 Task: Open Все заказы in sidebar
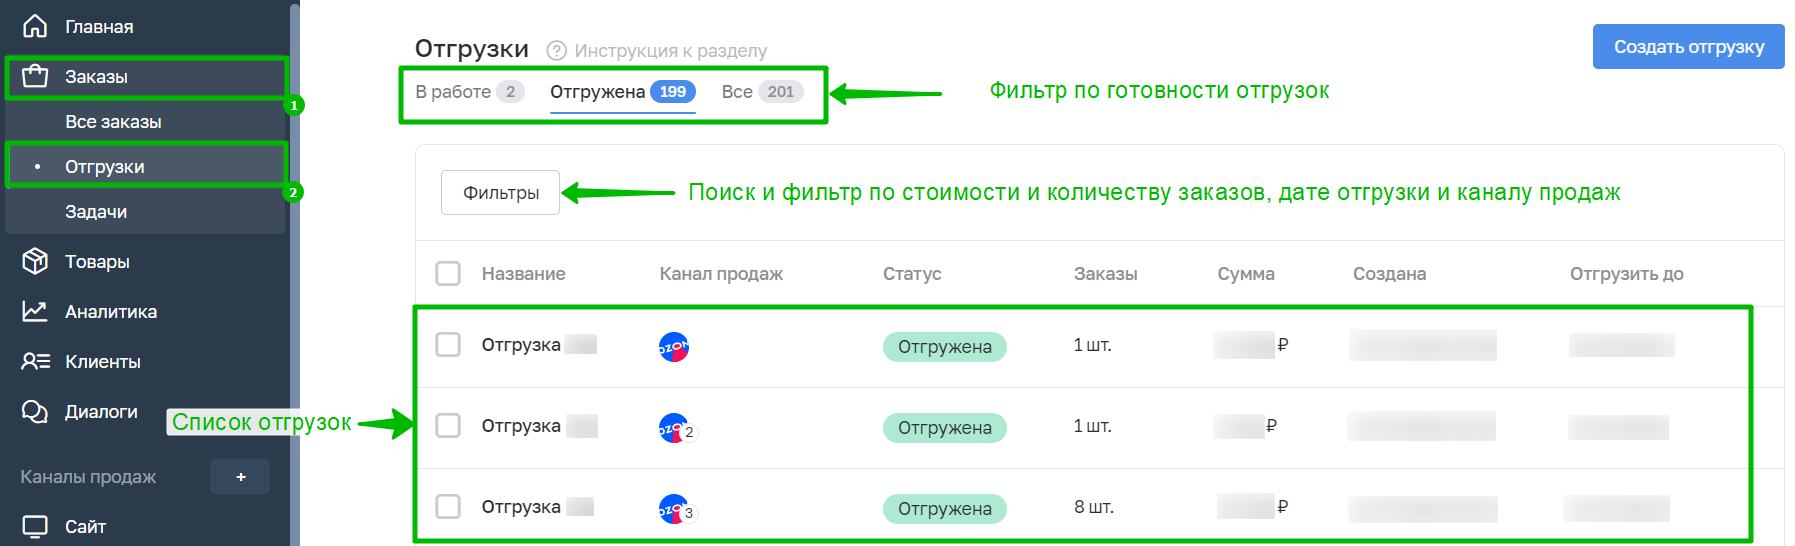(113, 121)
